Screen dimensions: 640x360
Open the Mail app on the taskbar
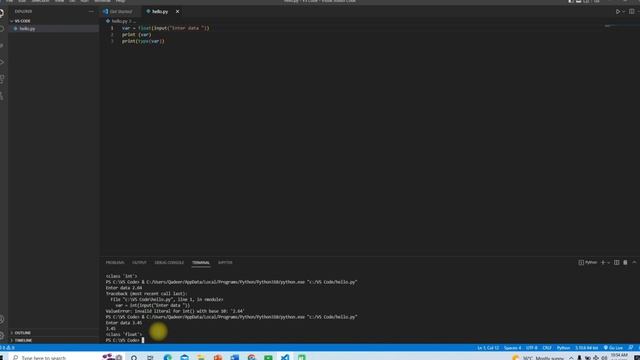pos(184,358)
